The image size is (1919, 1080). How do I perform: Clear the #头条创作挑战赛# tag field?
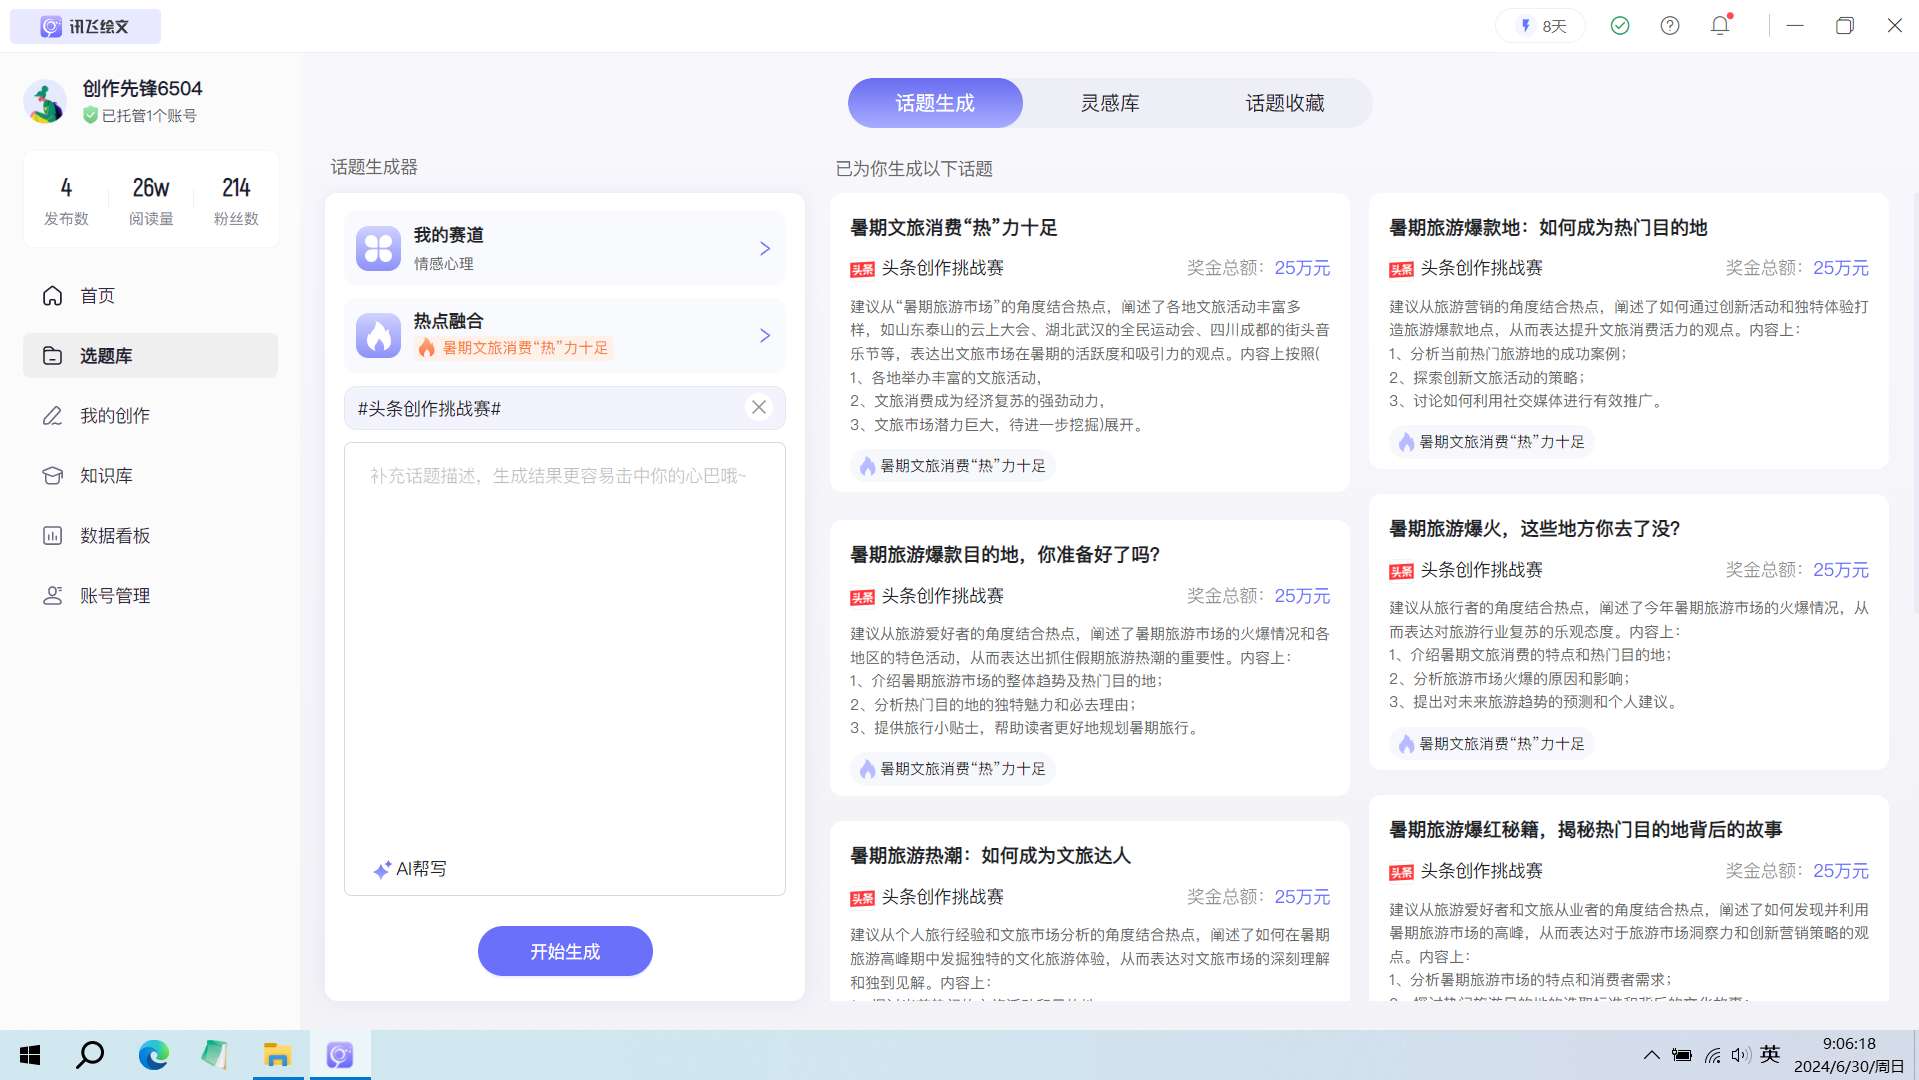click(759, 407)
